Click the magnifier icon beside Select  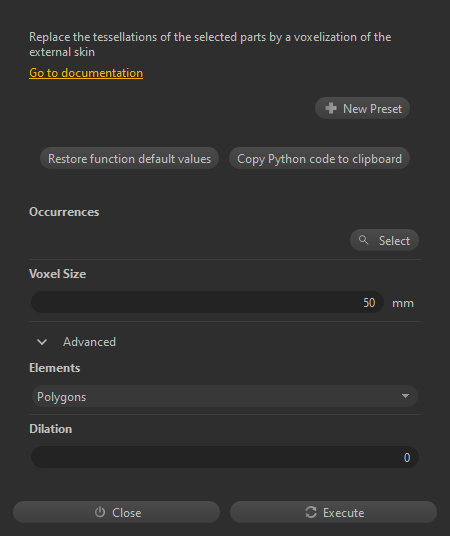tap(363, 240)
